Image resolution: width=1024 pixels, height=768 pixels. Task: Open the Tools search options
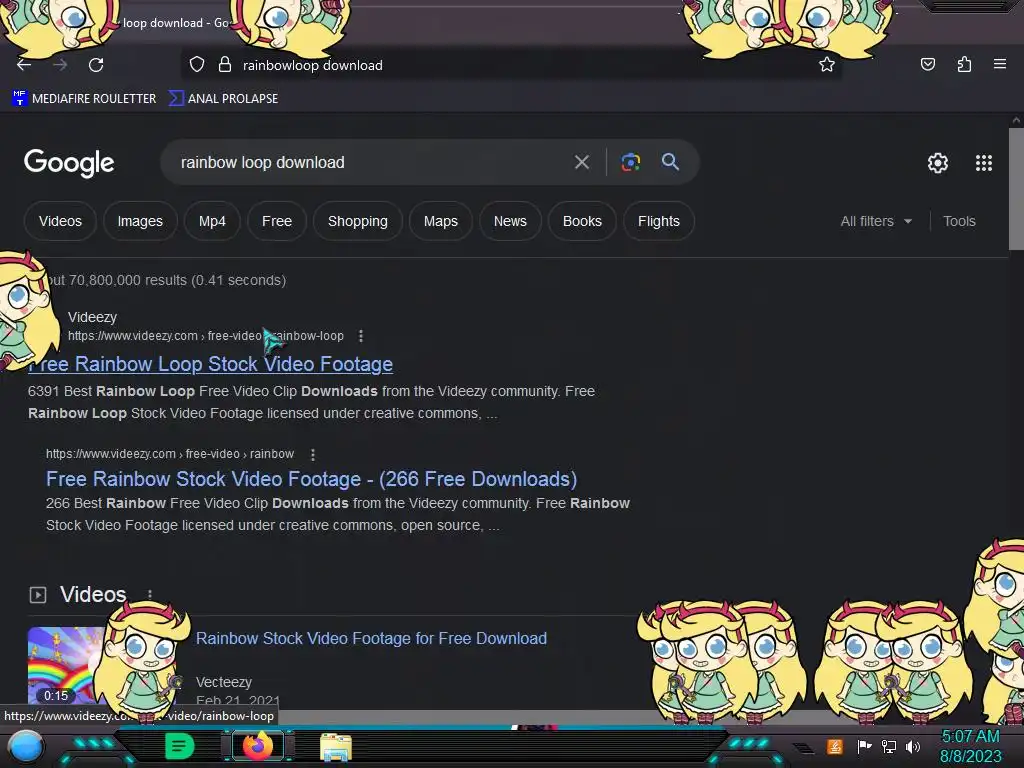point(959,221)
